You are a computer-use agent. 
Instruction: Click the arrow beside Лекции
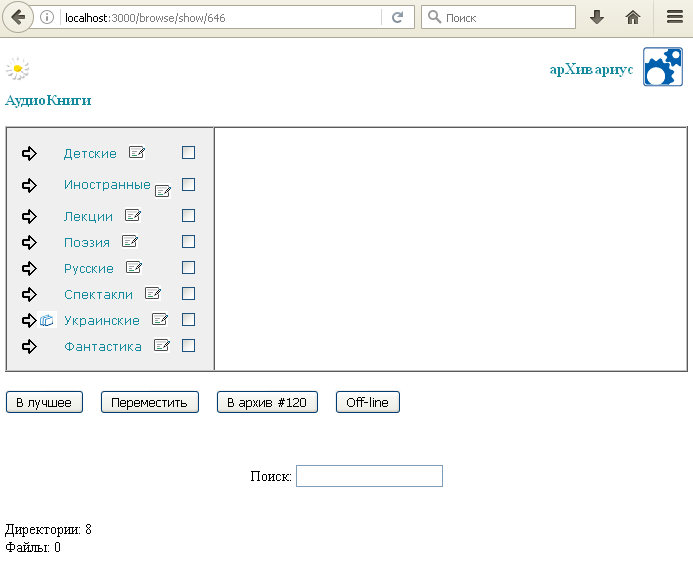(x=29, y=216)
